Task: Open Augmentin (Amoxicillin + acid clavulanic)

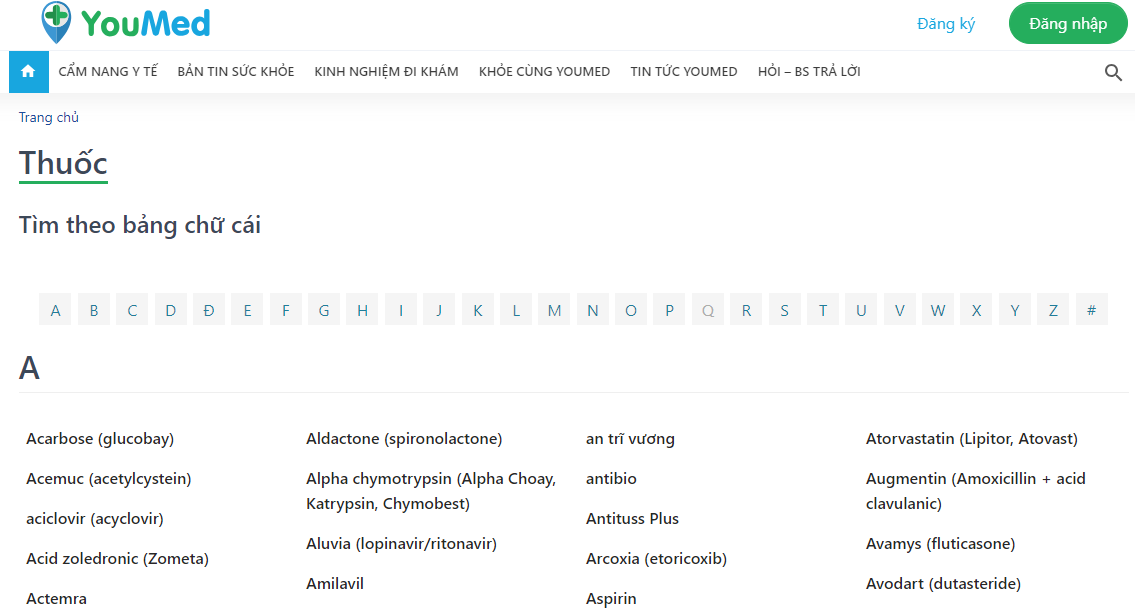Action: coord(976,491)
